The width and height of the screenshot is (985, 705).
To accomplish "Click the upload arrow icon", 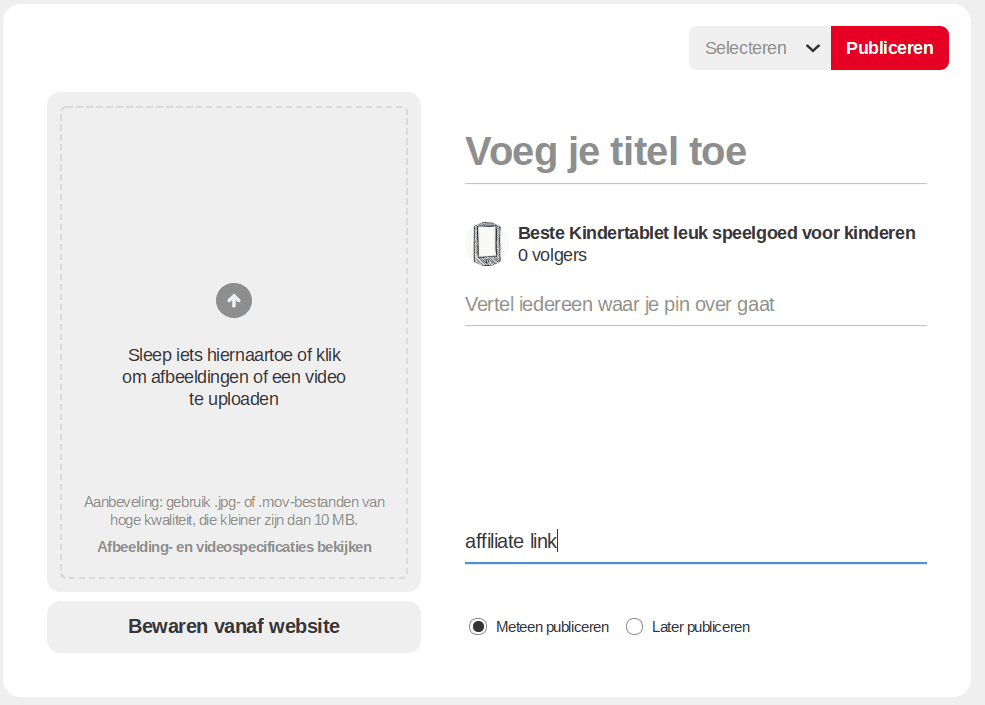I will 234,300.
